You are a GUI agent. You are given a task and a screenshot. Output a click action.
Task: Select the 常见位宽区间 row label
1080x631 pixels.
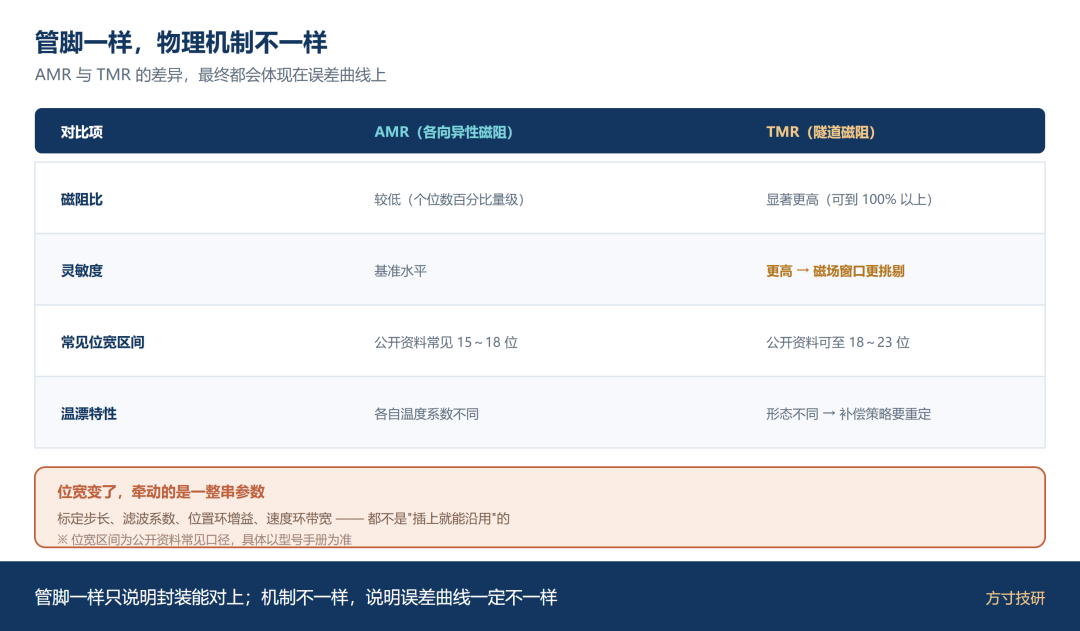[103, 342]
